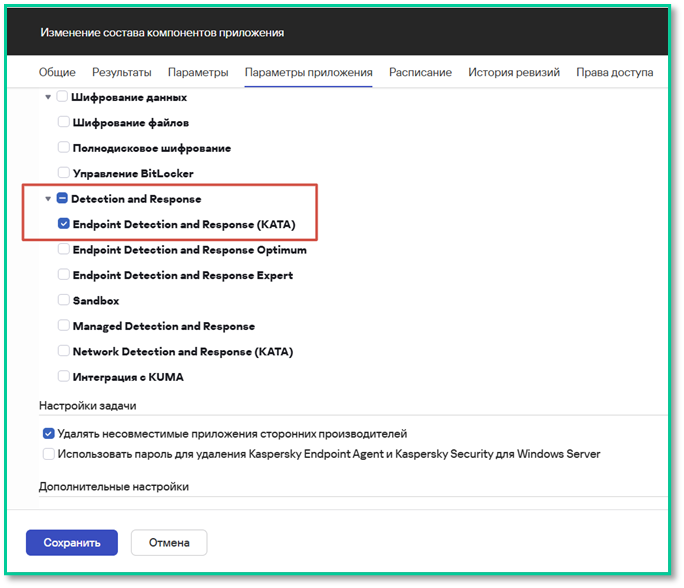Collapse the Шифрование данных group

(48, 97)
